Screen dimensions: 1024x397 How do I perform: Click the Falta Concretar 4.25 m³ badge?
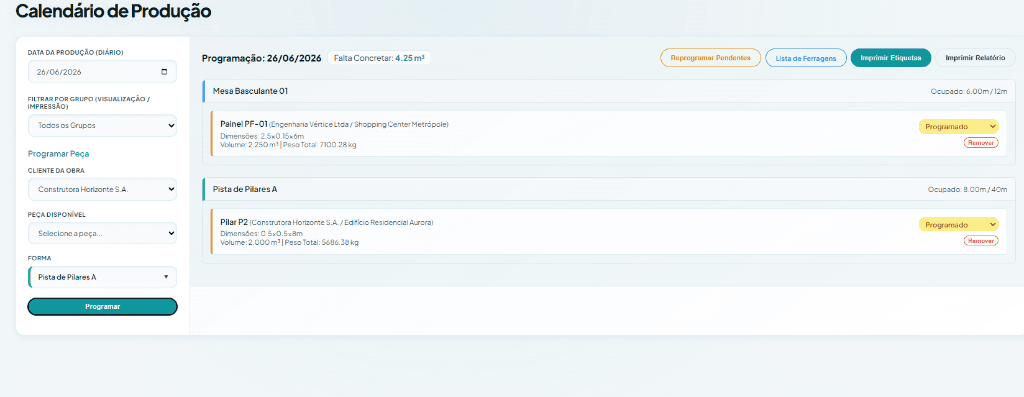click(379, 58)
